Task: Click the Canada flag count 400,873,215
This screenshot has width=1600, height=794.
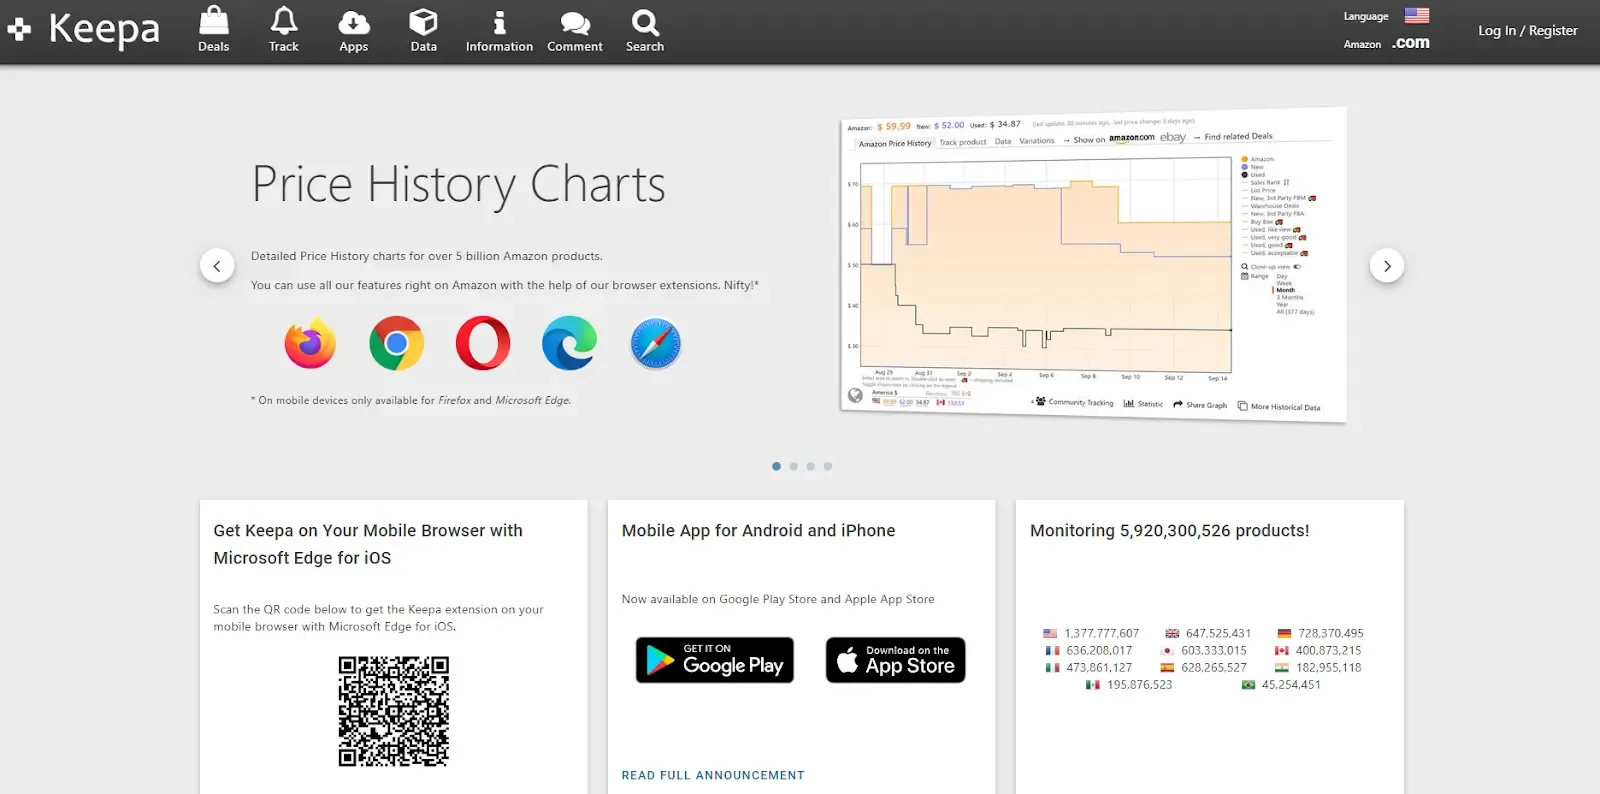Action: 1318,650
